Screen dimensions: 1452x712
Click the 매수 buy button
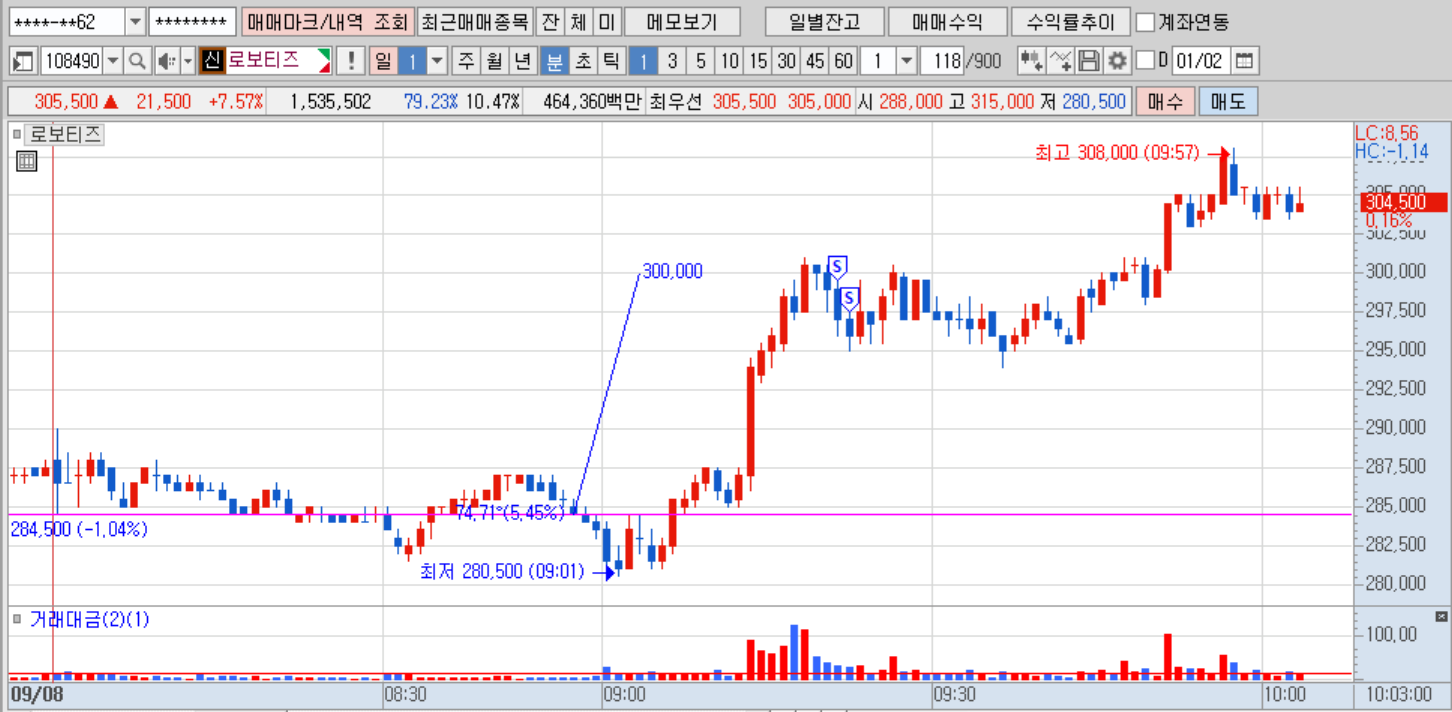[1165, 101]
